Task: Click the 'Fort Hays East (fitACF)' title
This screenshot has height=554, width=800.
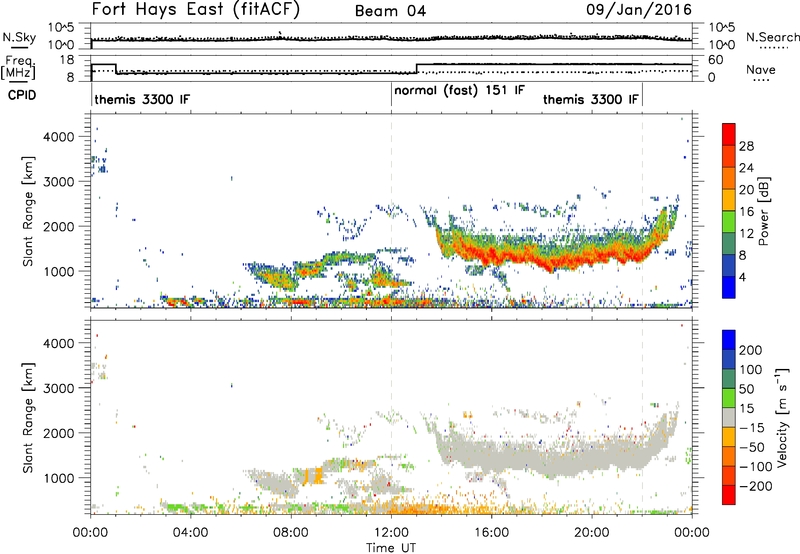Action: pos(196,10)
